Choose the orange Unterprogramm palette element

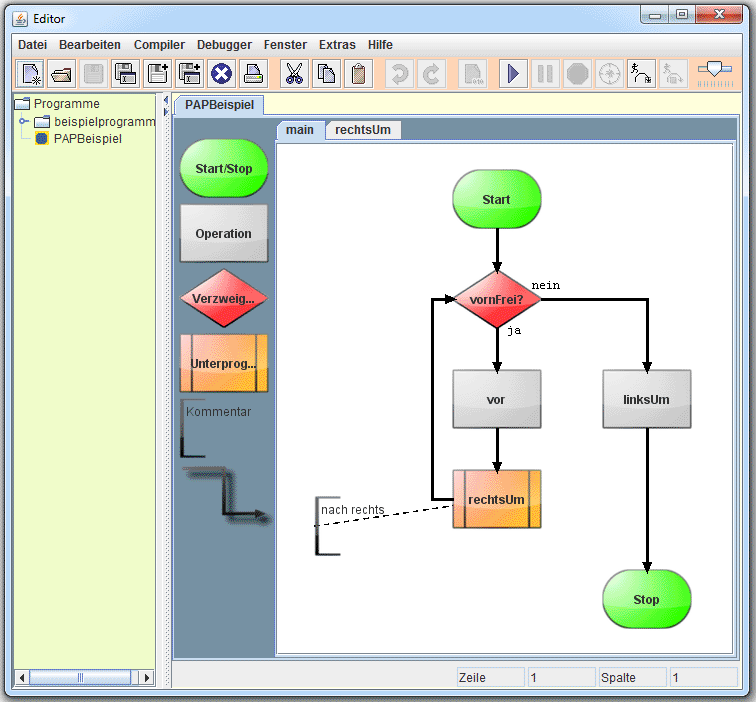(x=224, y=363)
